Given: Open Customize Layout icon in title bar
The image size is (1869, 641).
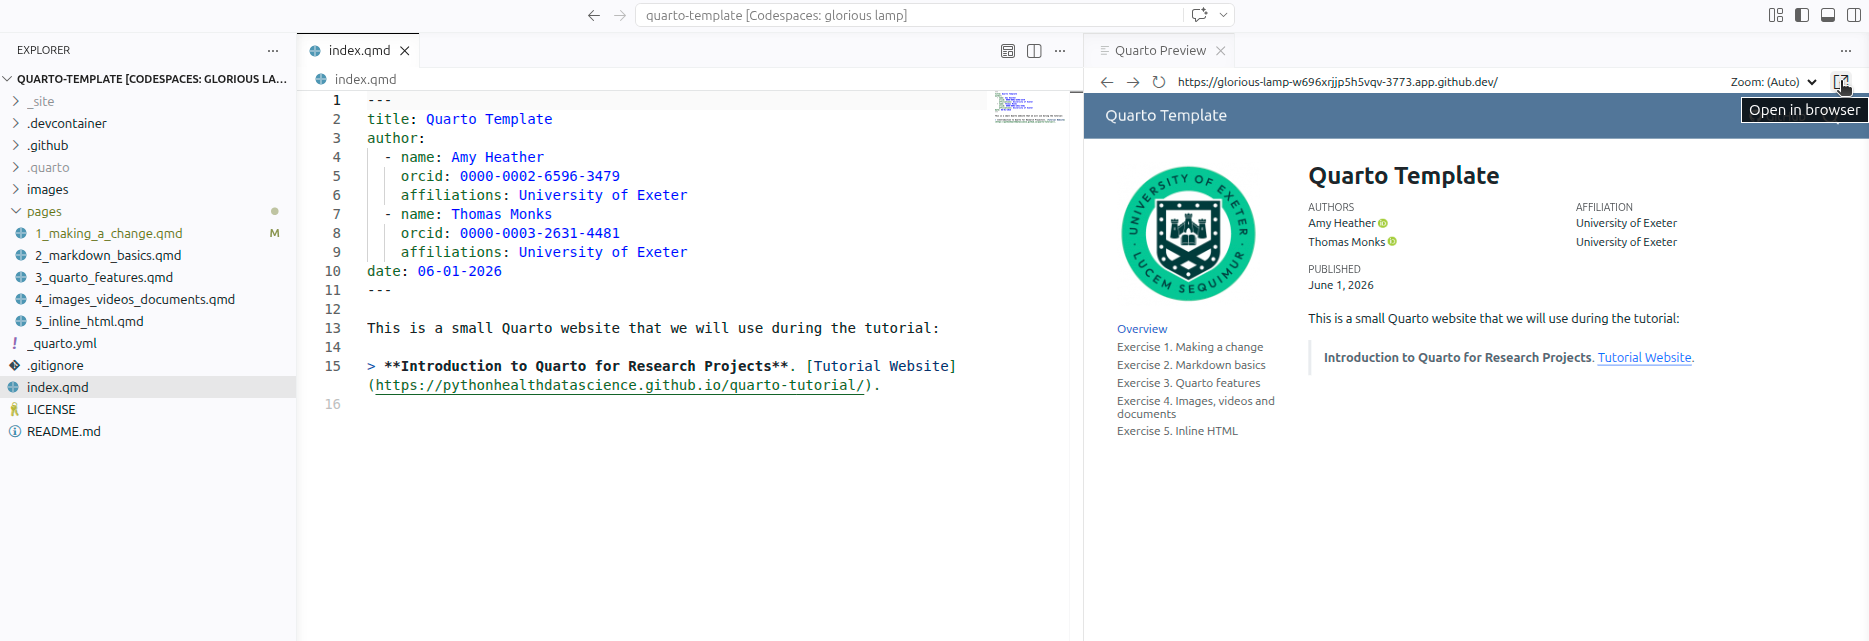Looking at the screenshot, I should point(1776,15).
